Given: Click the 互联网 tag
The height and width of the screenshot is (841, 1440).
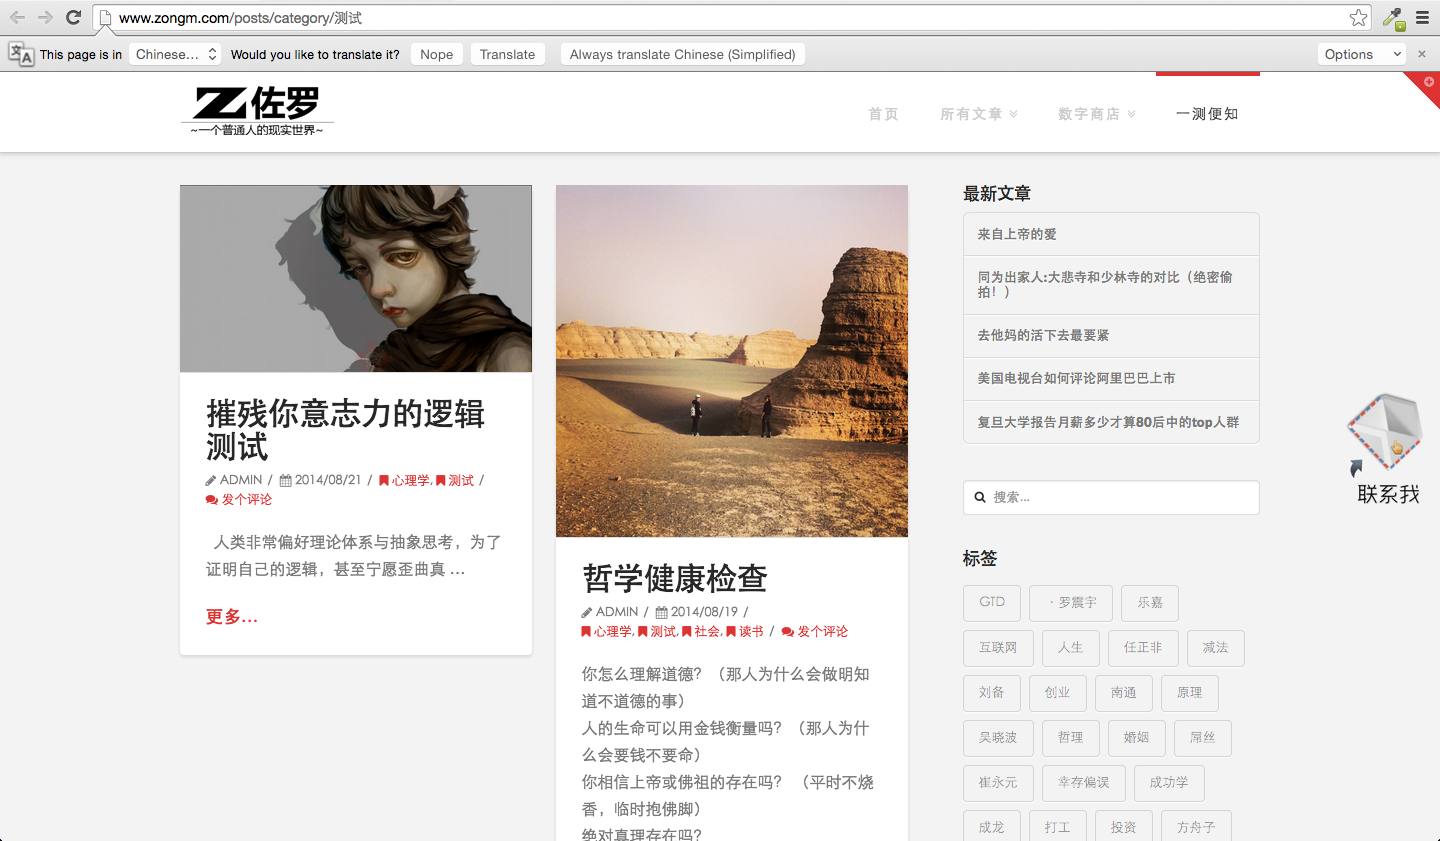Looking at the screenshot, I should pos(998,647).
